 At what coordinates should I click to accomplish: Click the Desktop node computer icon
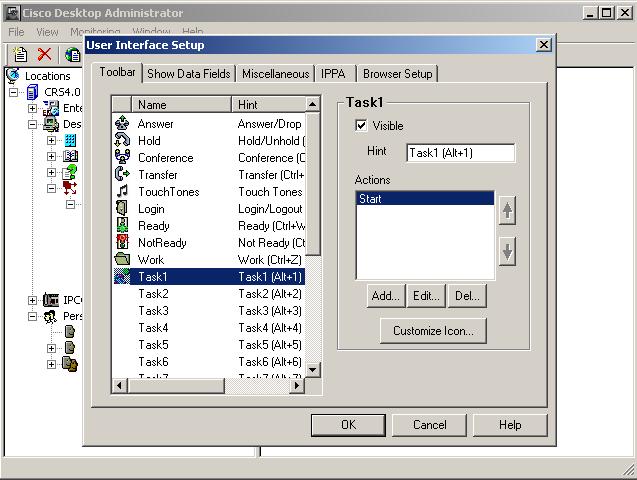[x=51, y=124]
